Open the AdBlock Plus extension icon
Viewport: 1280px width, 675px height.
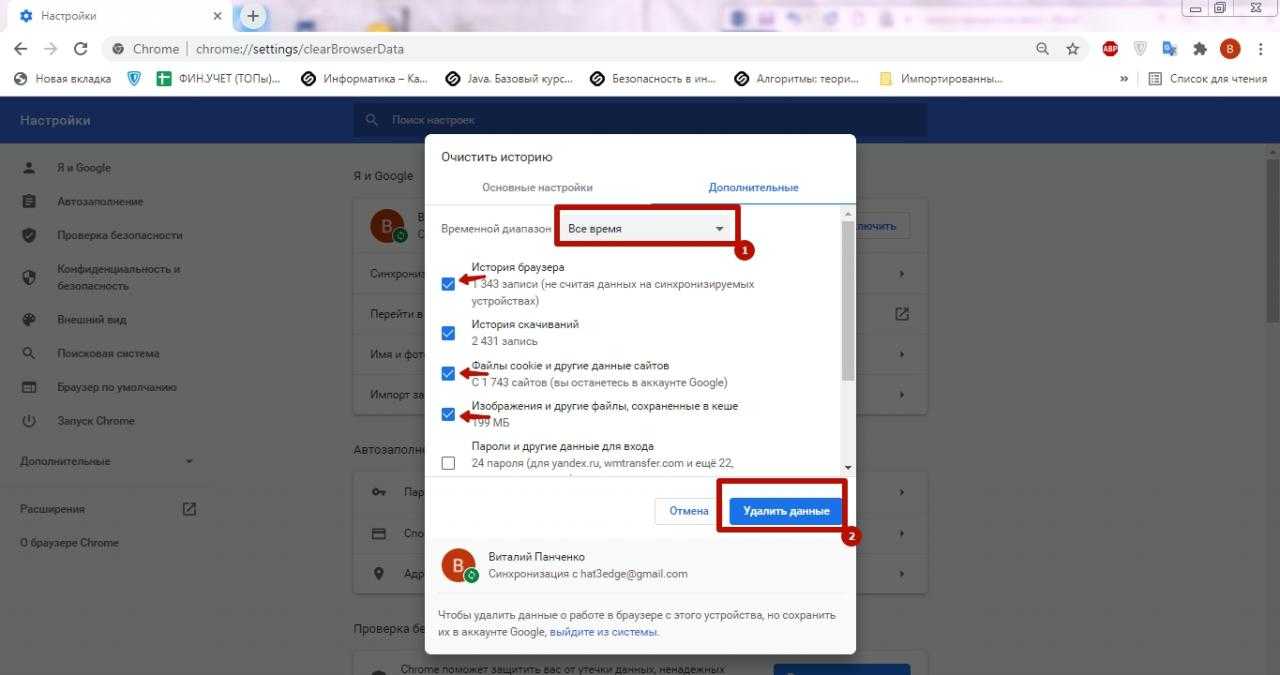click(x=1110, y=49)
